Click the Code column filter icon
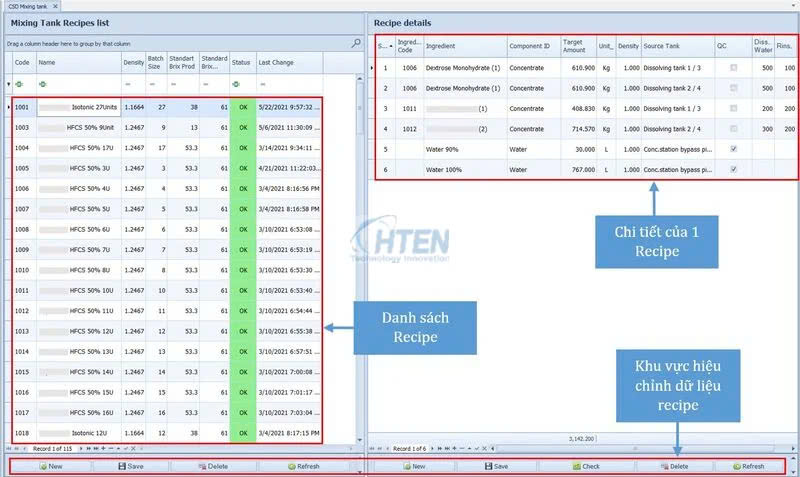The height and width of the screenshot is (477, 800). pyautogui.click(x=18, y=85)
